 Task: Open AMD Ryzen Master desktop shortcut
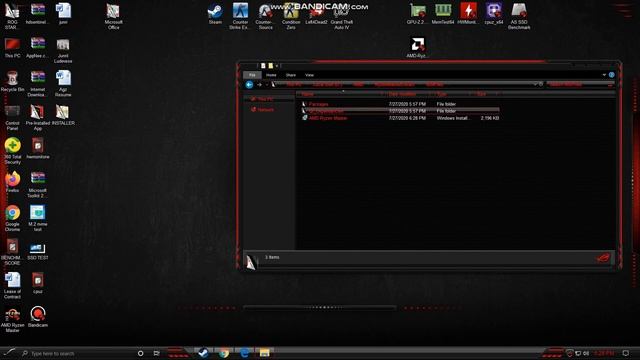(12, 320)
